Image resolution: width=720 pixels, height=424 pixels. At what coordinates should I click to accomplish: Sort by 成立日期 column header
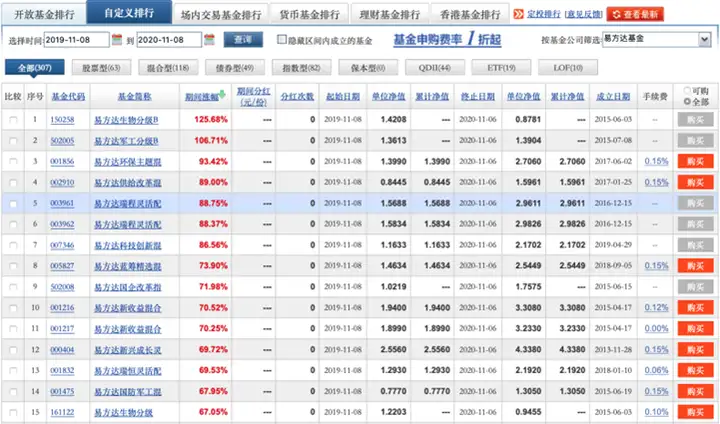pos(613,96)
